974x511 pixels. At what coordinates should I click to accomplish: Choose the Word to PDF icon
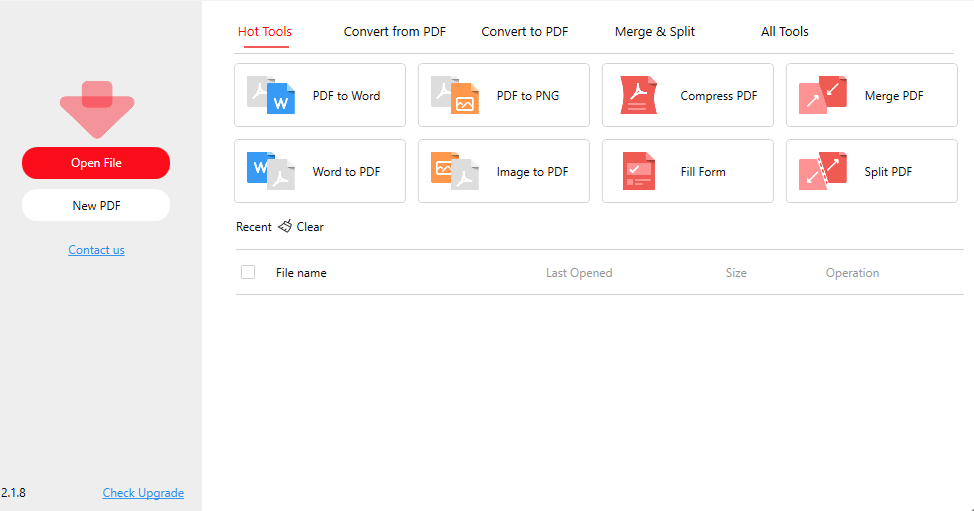272,171
